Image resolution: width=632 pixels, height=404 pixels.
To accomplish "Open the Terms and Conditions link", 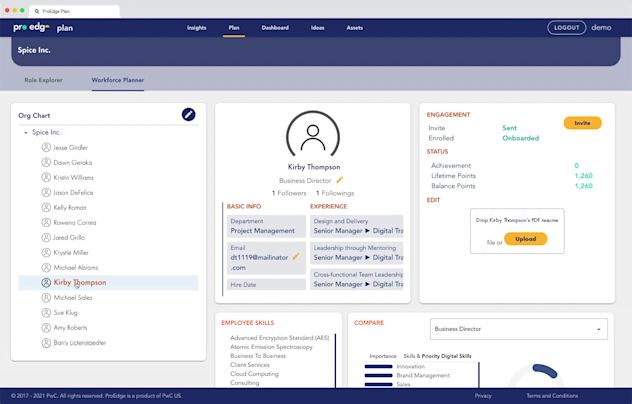I will pos(552,396).
